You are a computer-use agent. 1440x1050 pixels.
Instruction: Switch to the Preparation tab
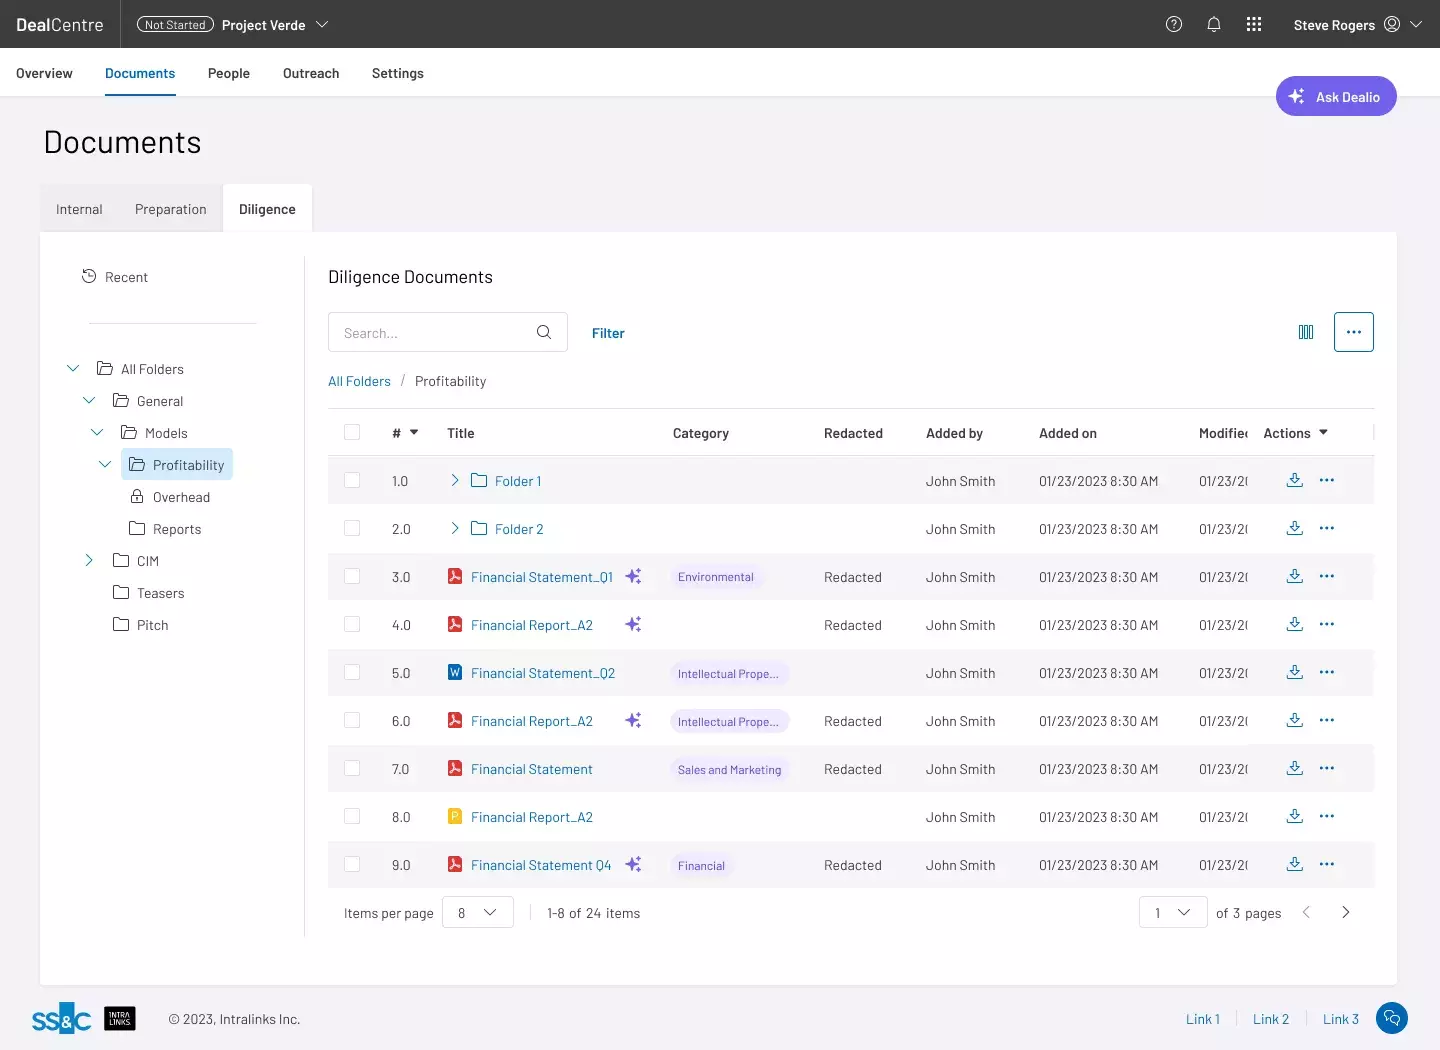click(170, 209)
